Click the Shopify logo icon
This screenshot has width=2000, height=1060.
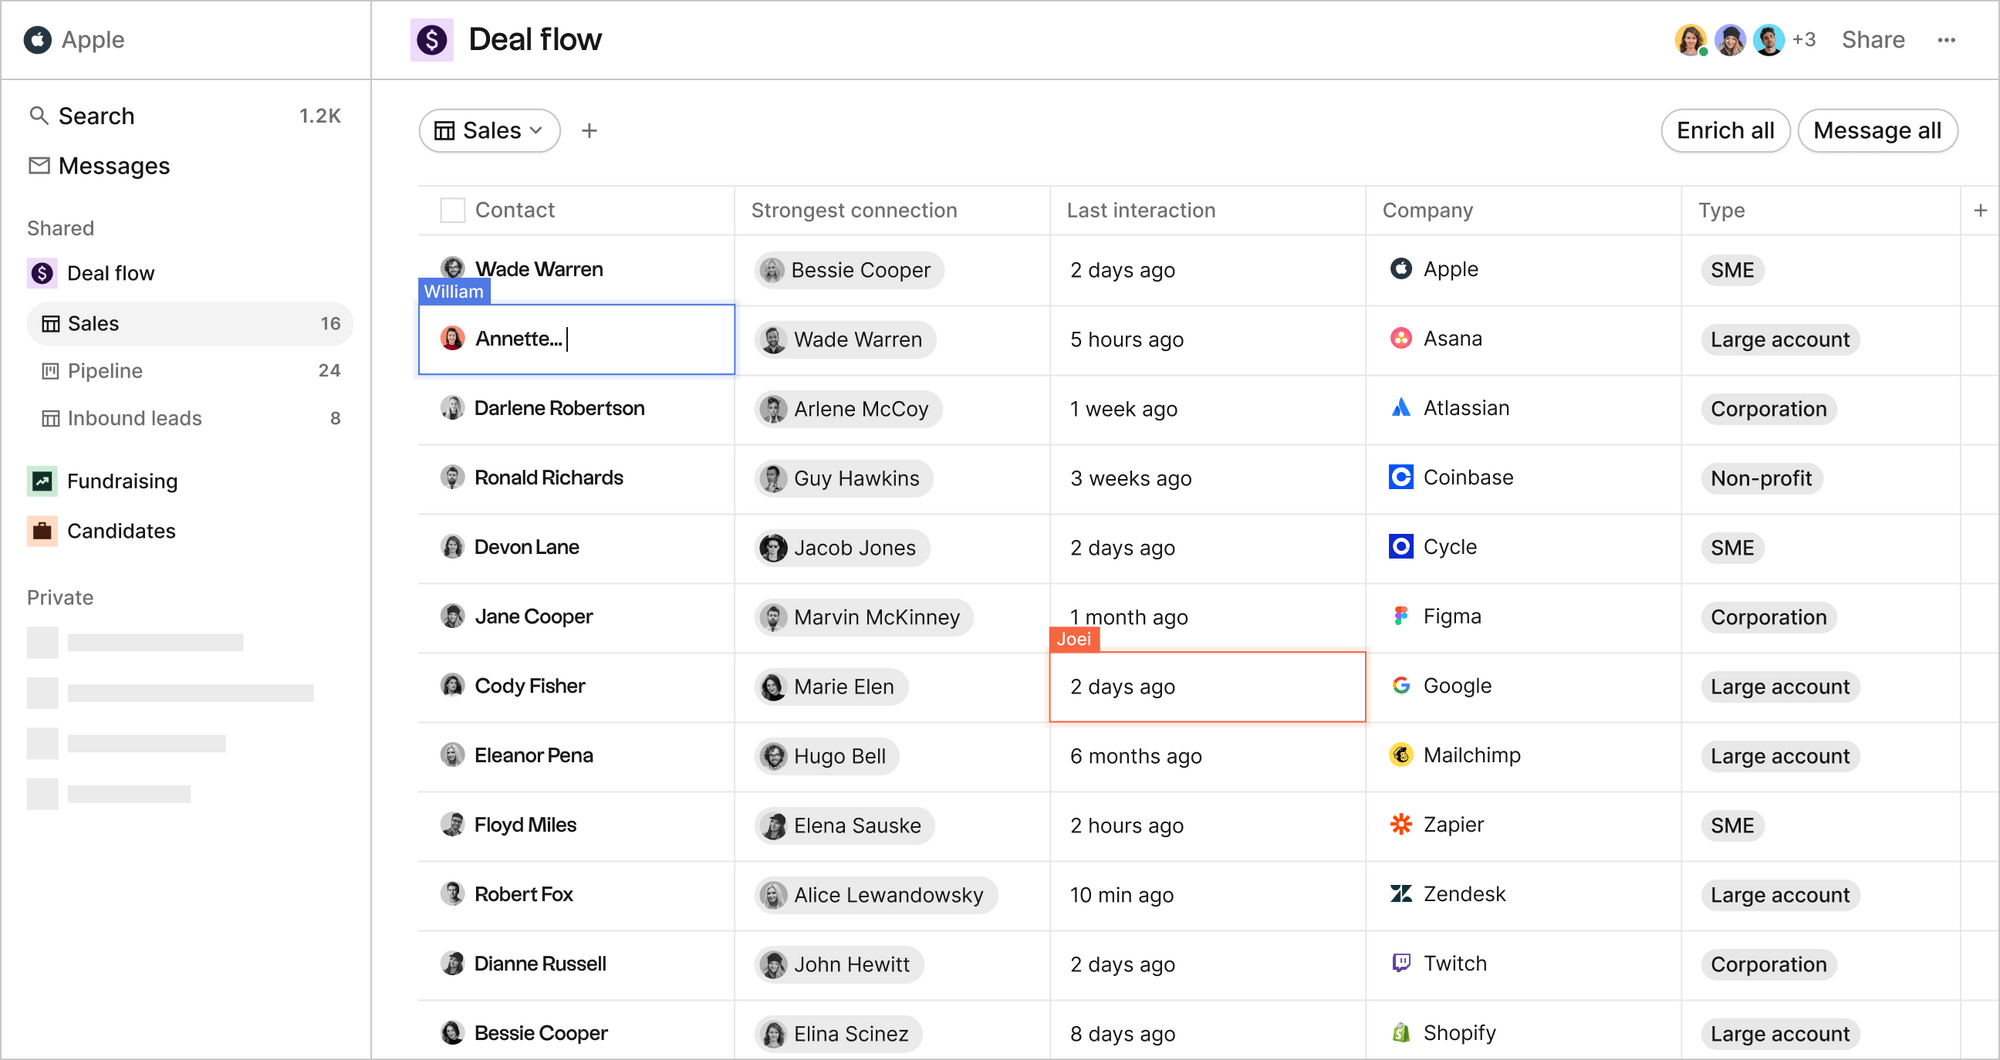(x=1398, y=1032)
